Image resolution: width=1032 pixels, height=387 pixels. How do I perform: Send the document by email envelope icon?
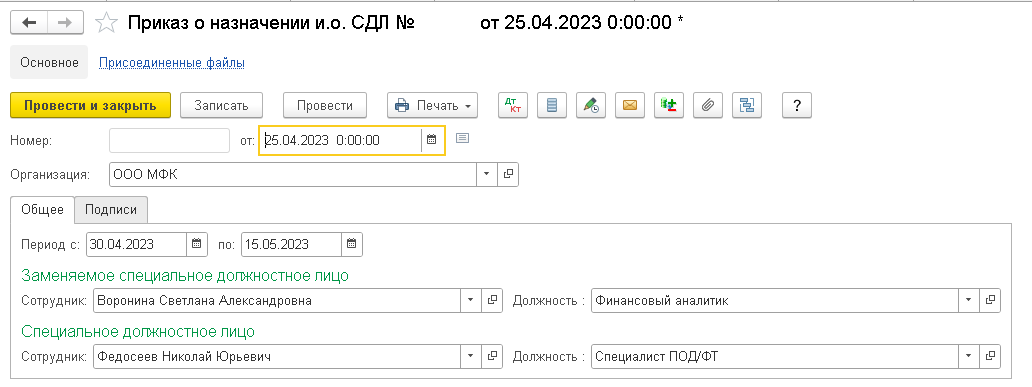(x=630, y=105)
